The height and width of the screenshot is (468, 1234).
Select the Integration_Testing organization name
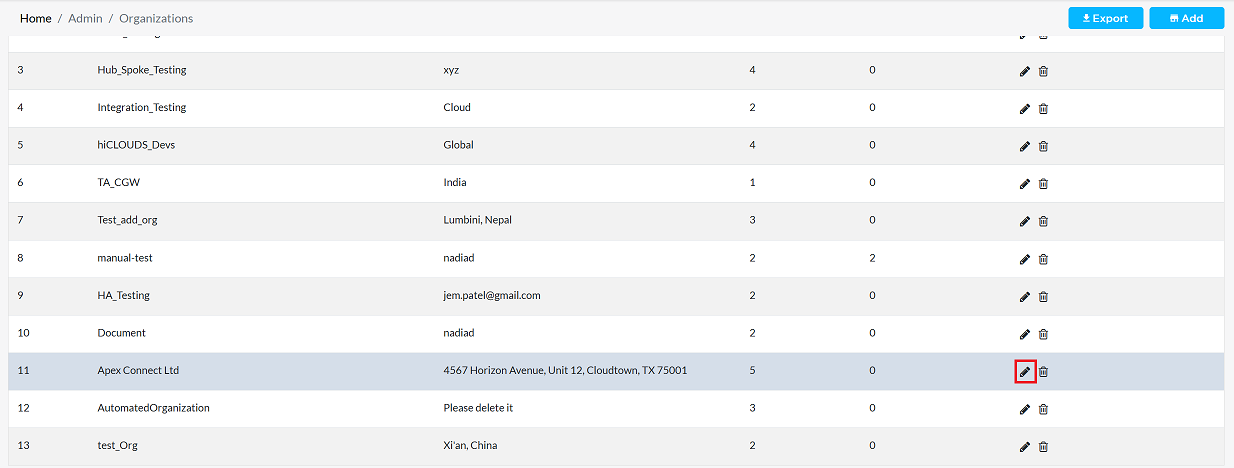[x=142, y=108]
